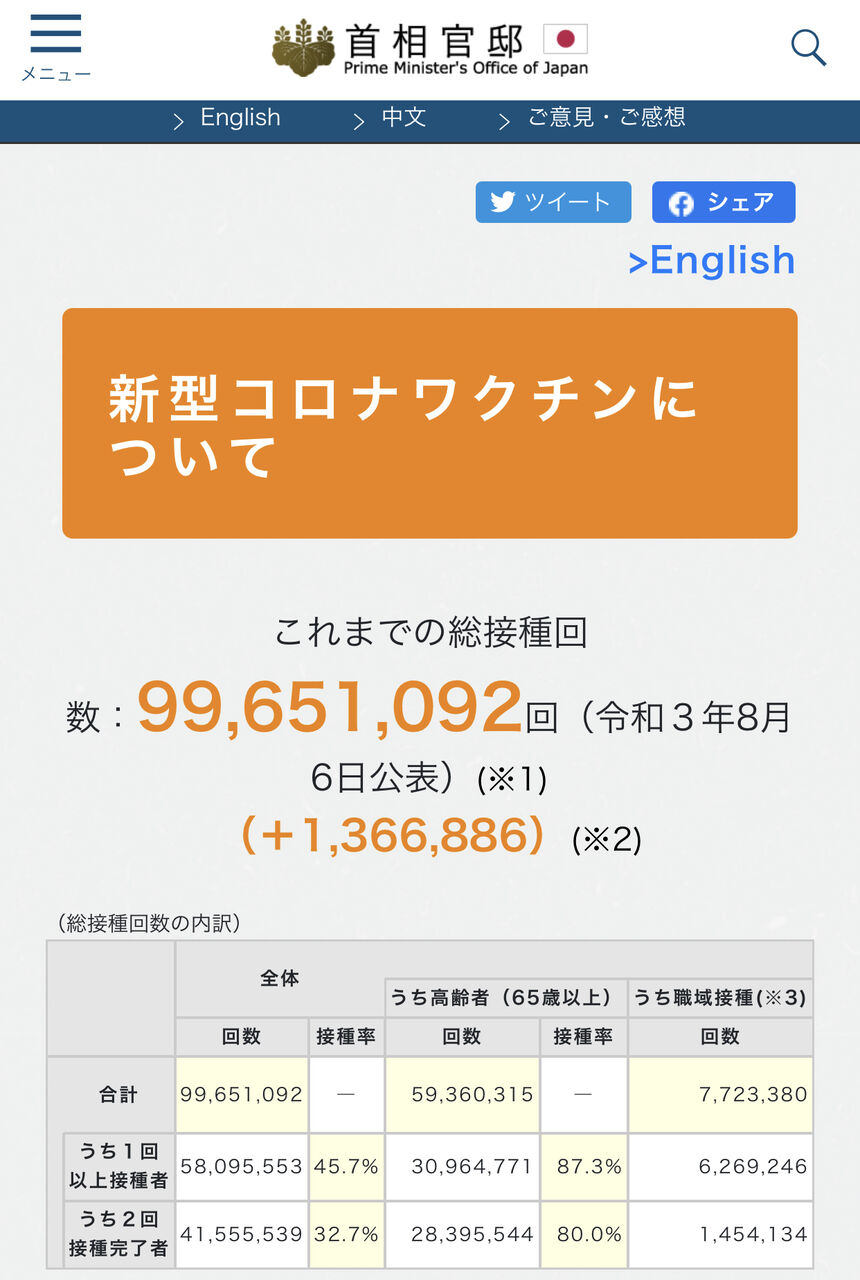Click the Japanese flag icon in the header
This screenshot has width=860, height=1280.
565,39
